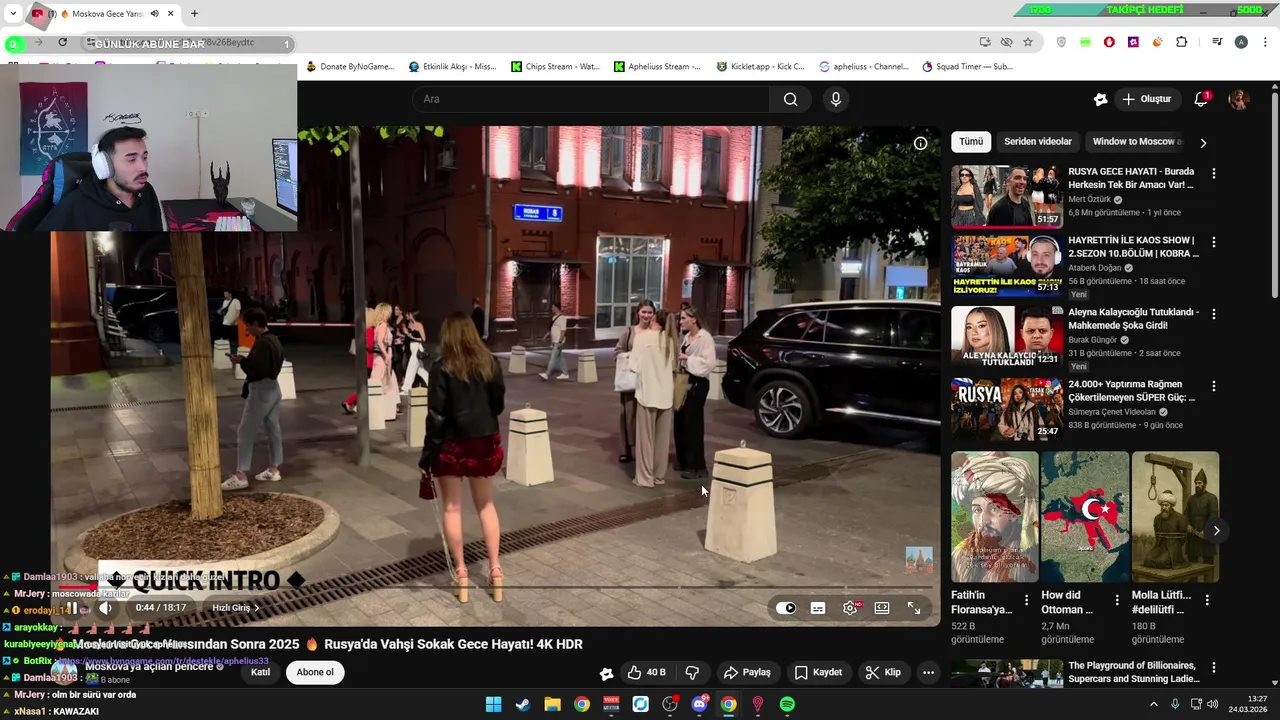Select the Tümü filter chip
The image size is (1280, 720).
click(x=971, y=142)
